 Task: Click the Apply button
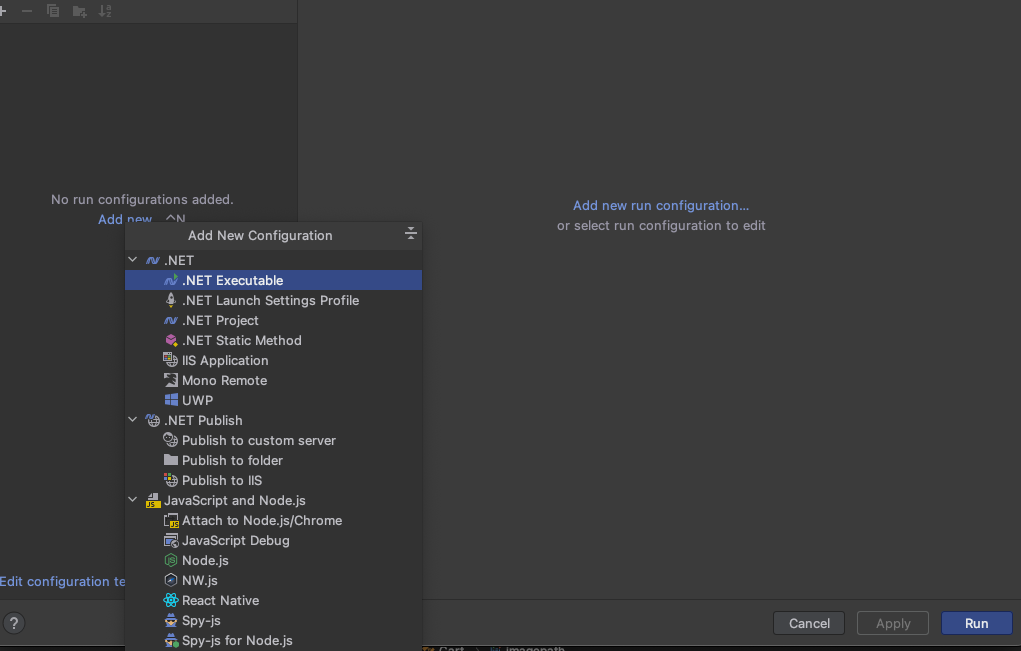click(892, 622)
